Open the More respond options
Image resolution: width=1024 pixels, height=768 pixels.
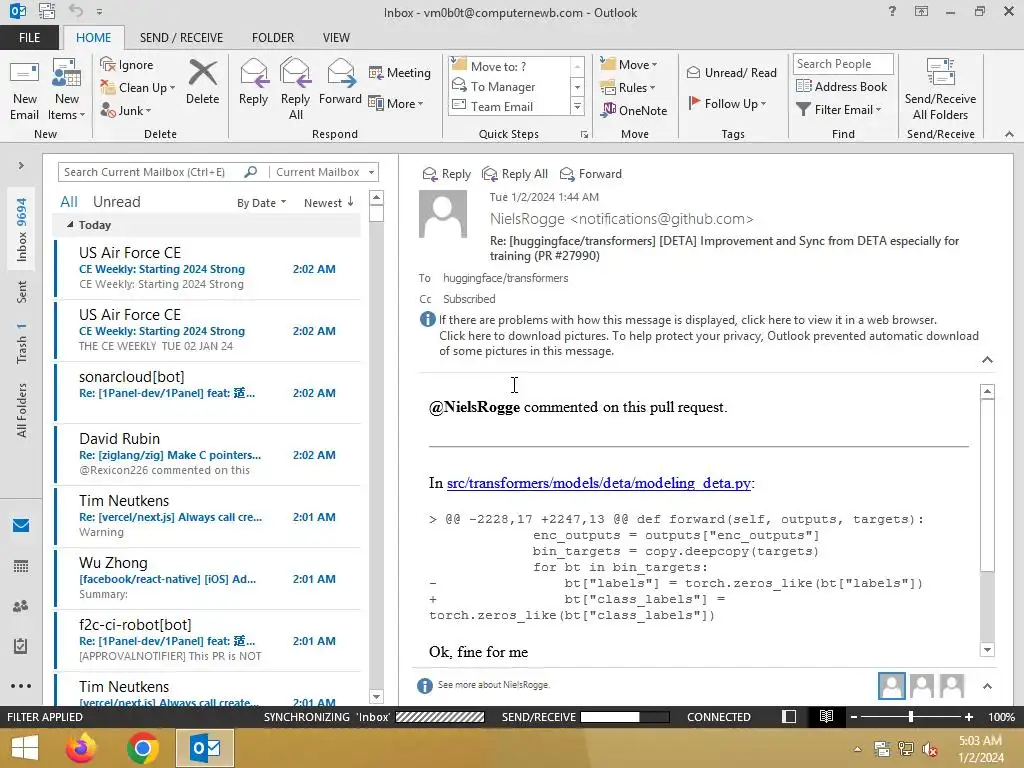(396, 103)
